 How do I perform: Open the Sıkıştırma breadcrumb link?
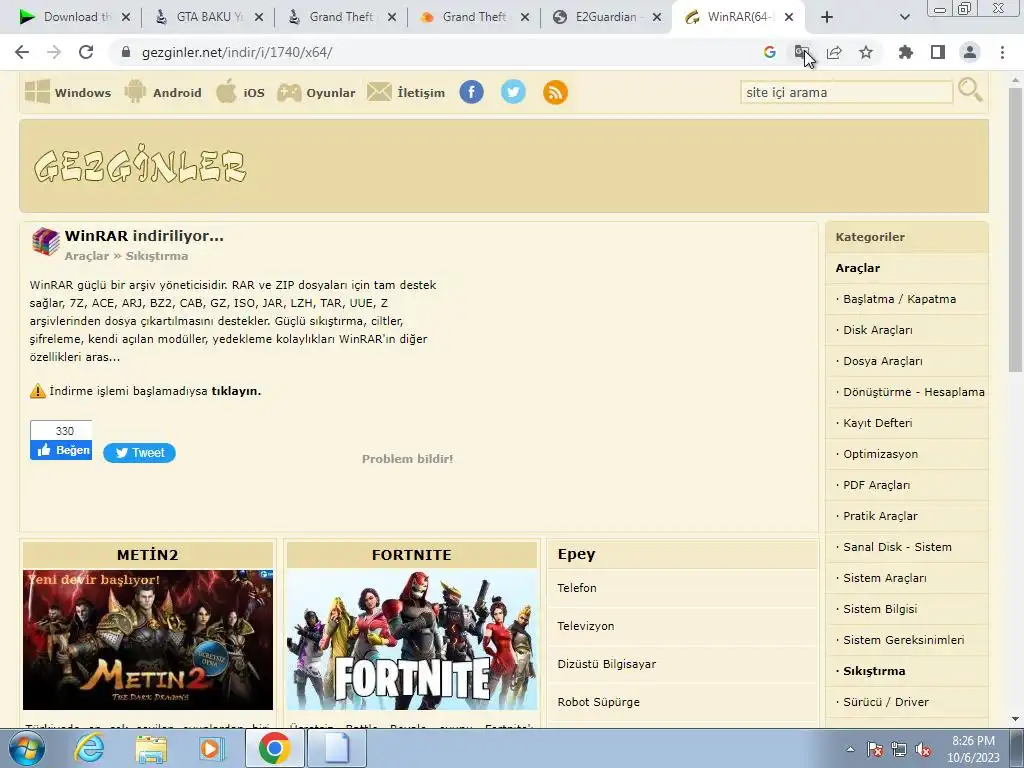coord(157,256)
